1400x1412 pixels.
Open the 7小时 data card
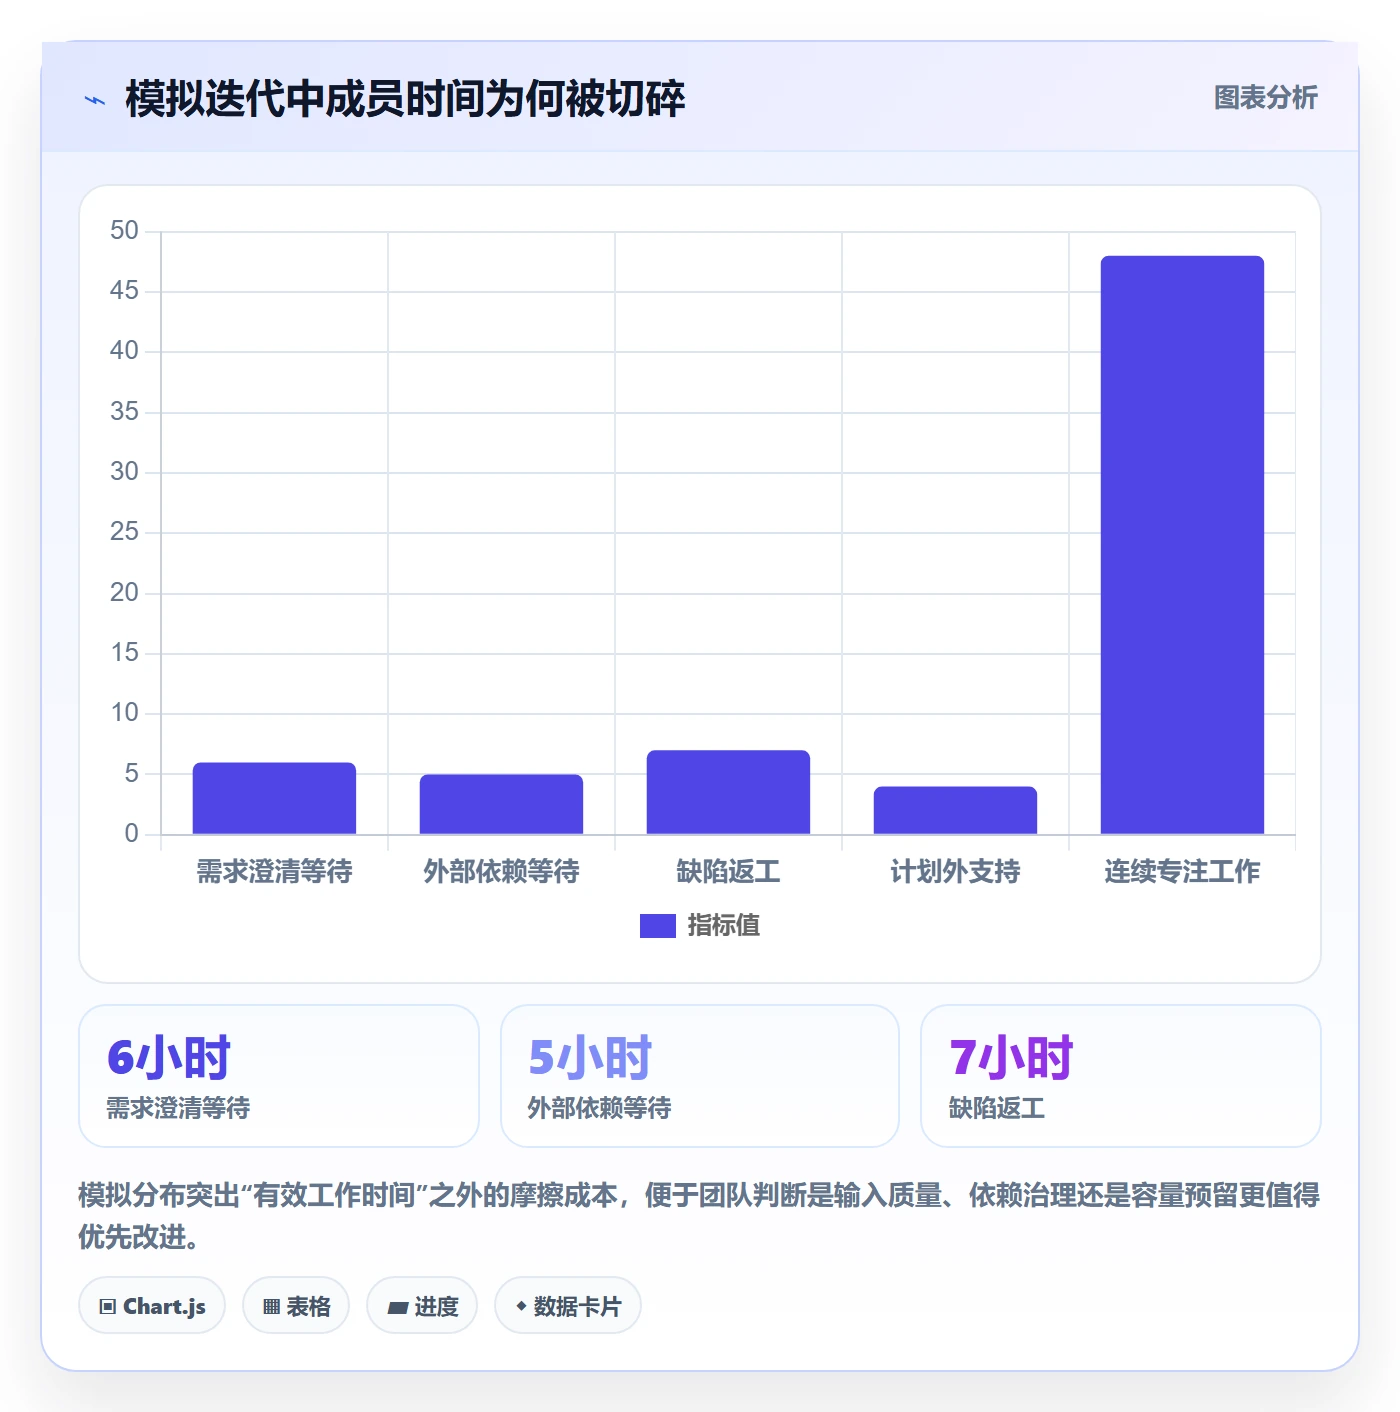(1121, 1076)
